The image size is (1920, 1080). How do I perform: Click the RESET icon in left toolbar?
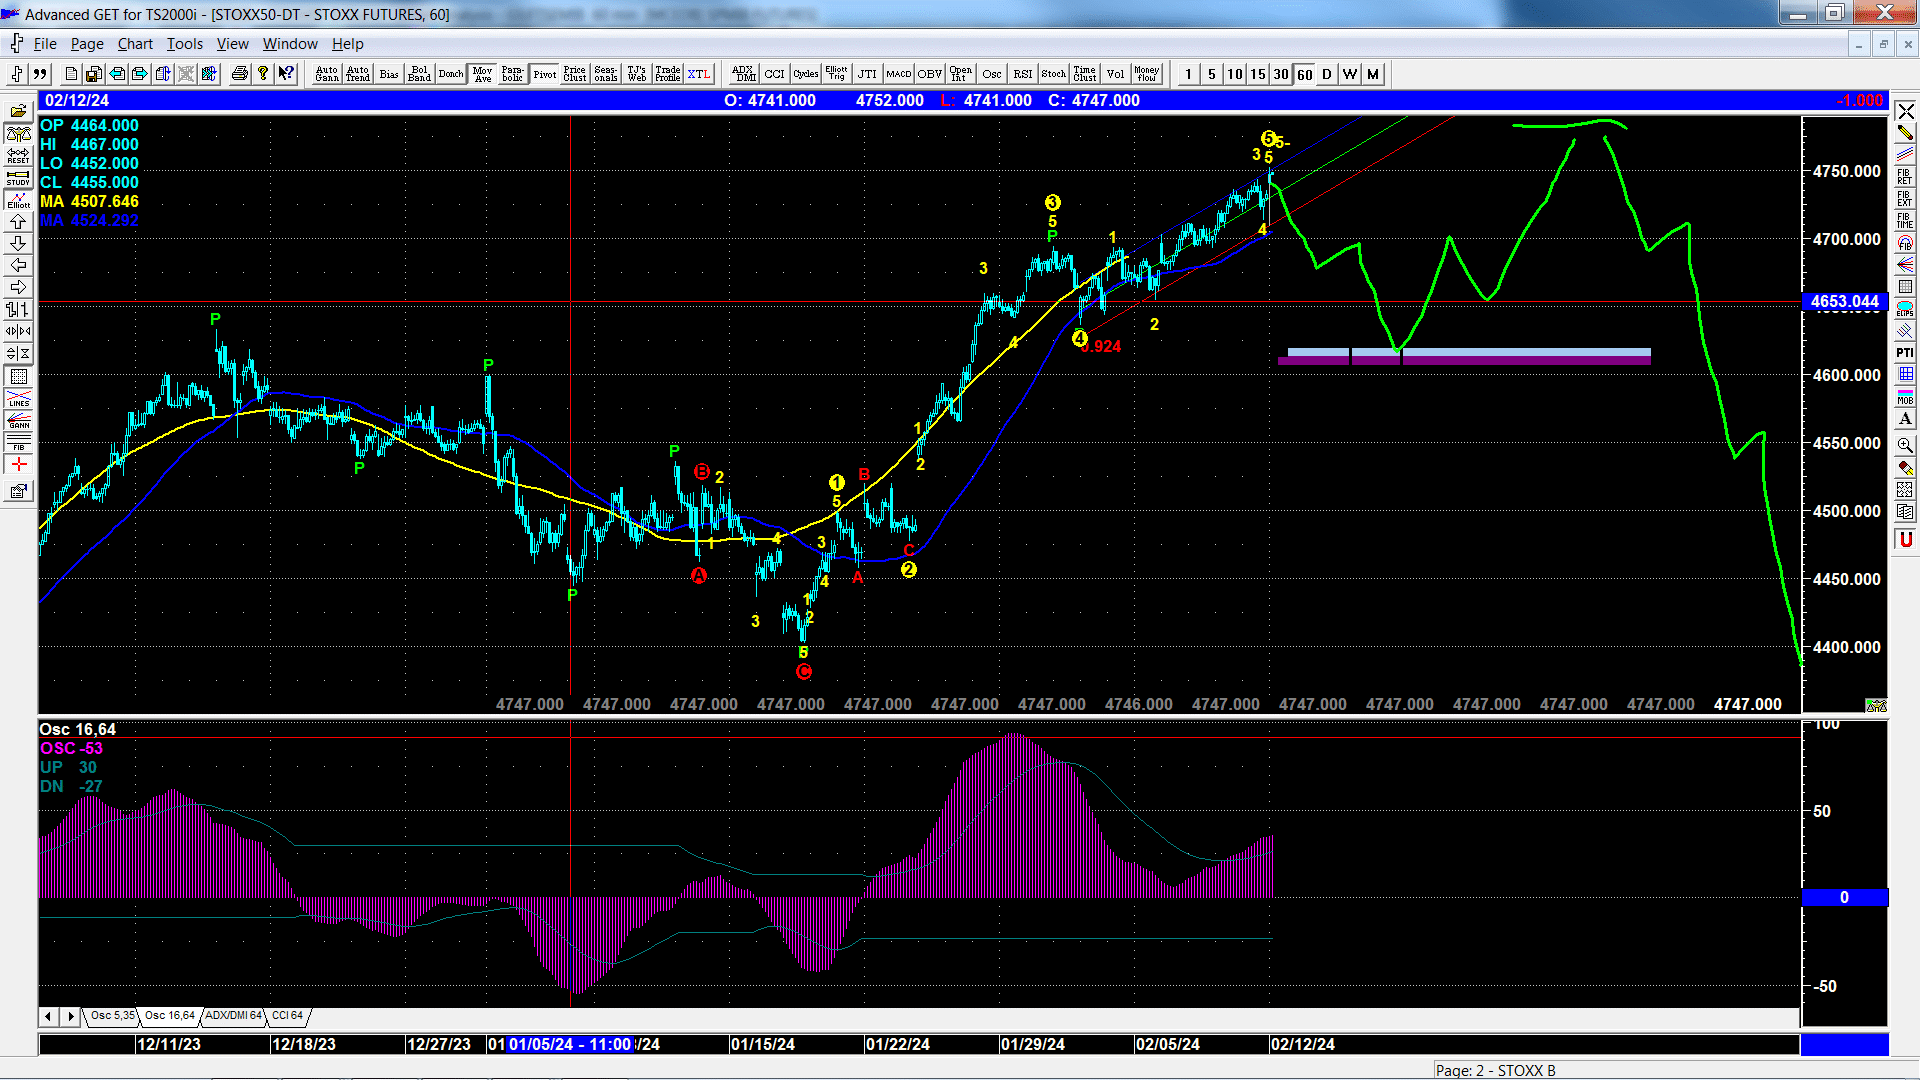coord(18,155)
